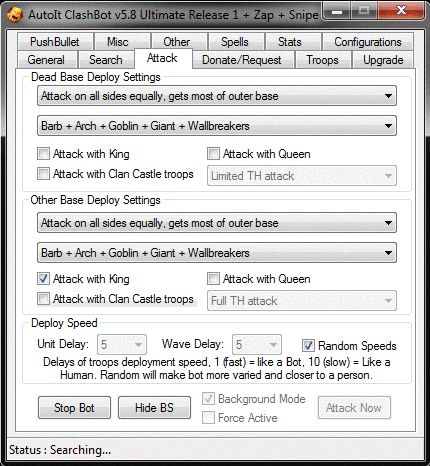Go to the PushBullet tab
430x466 pixels.
point(55,42)
